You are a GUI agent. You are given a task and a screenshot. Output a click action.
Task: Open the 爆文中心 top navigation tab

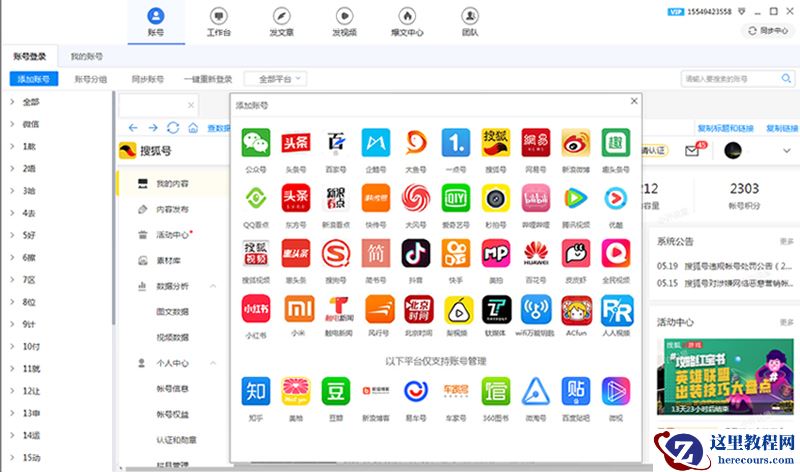407,22
